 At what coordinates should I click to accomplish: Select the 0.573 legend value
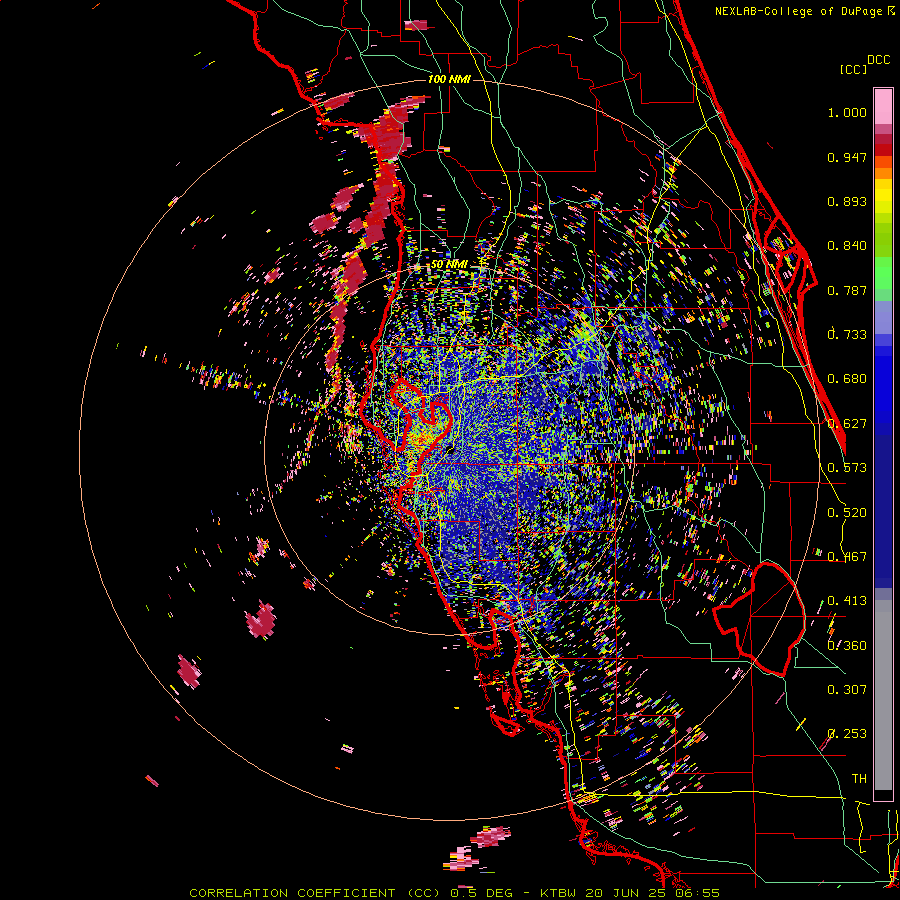[x=847, y=468]
